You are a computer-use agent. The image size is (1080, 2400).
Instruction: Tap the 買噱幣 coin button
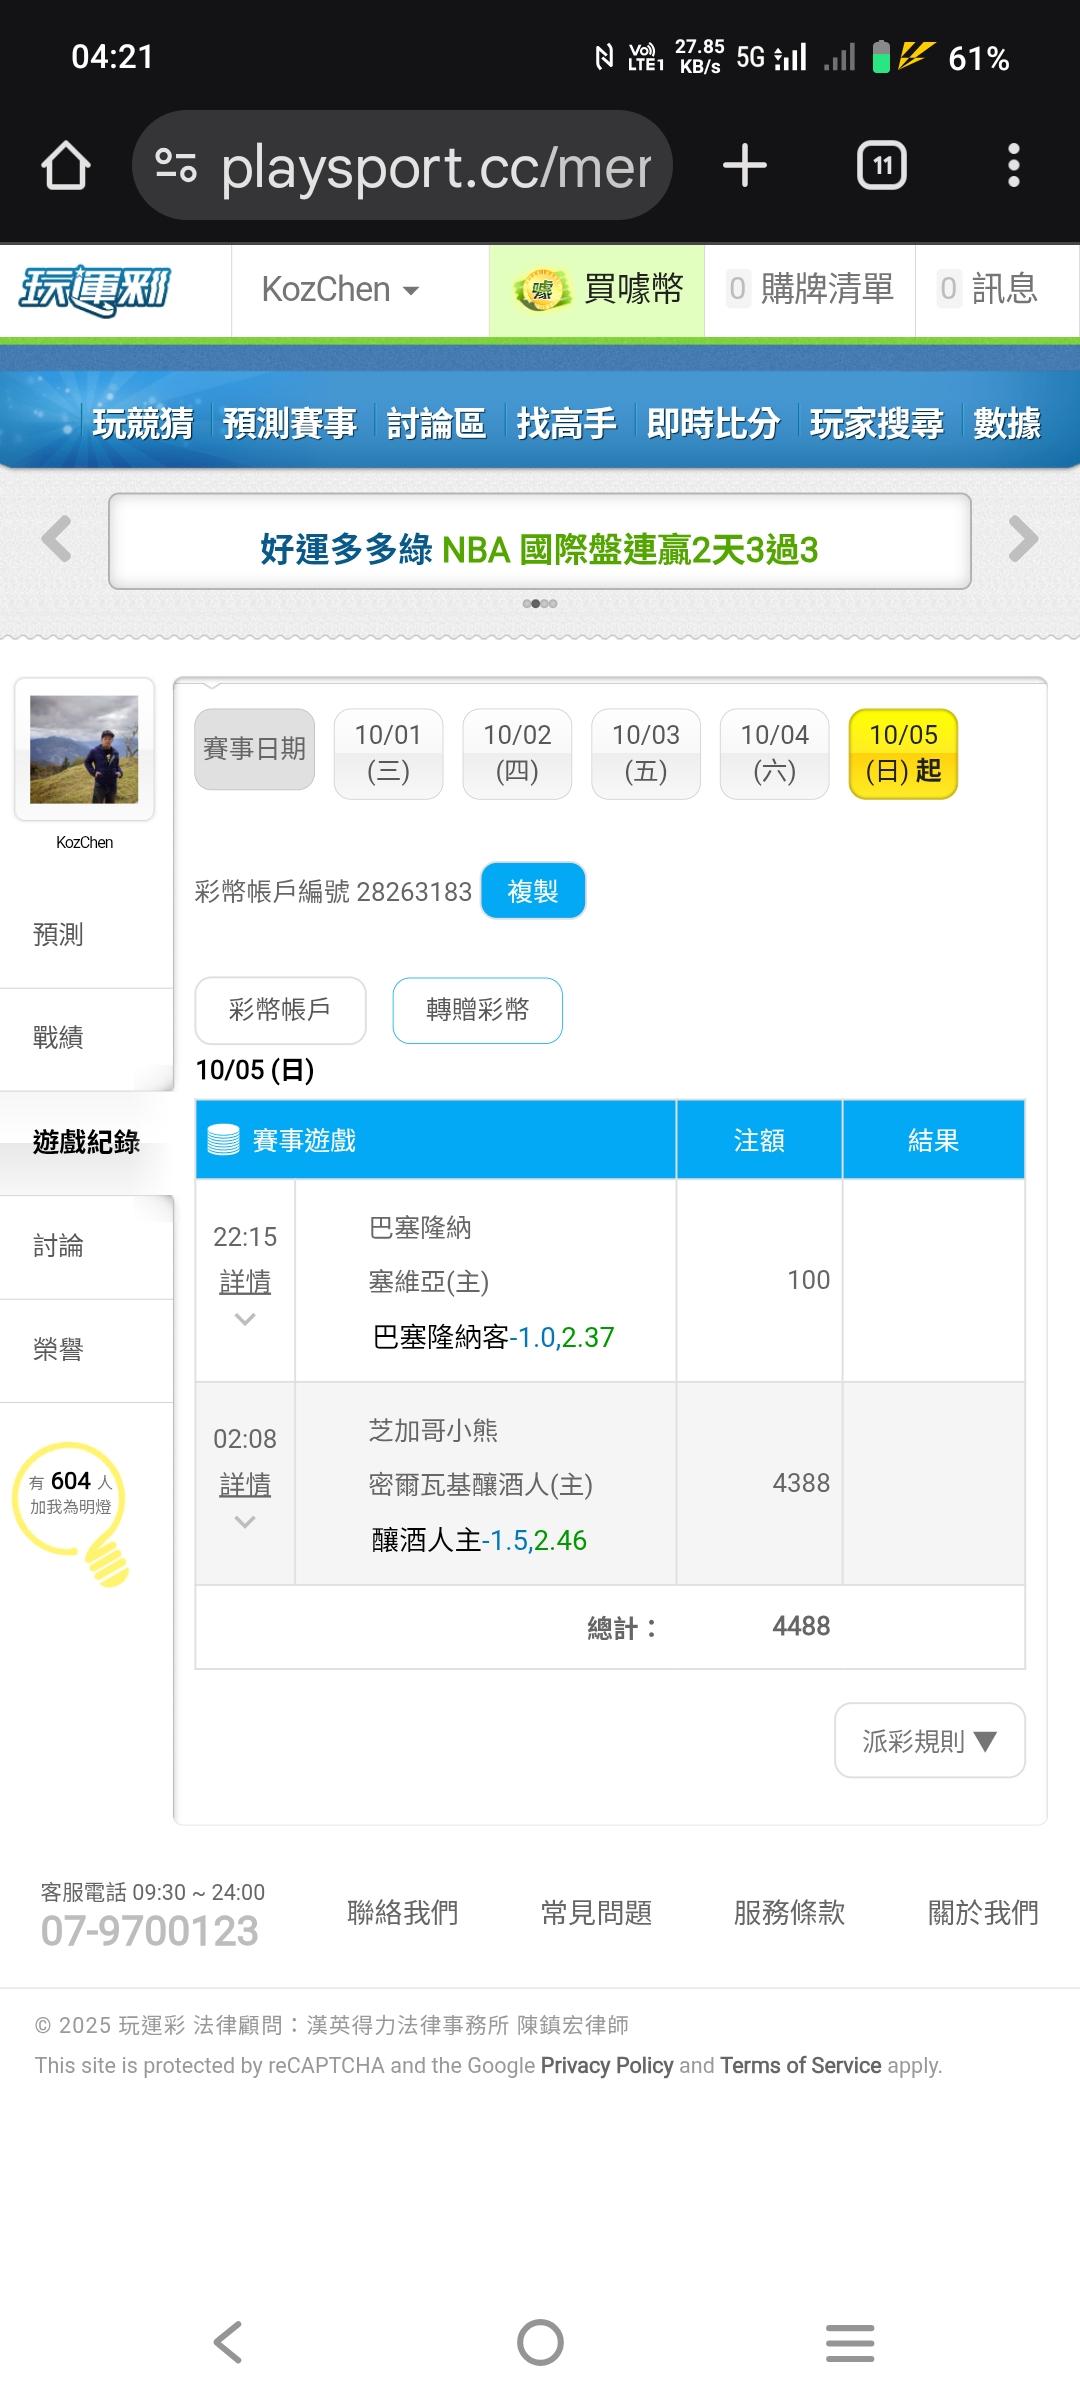597,290
